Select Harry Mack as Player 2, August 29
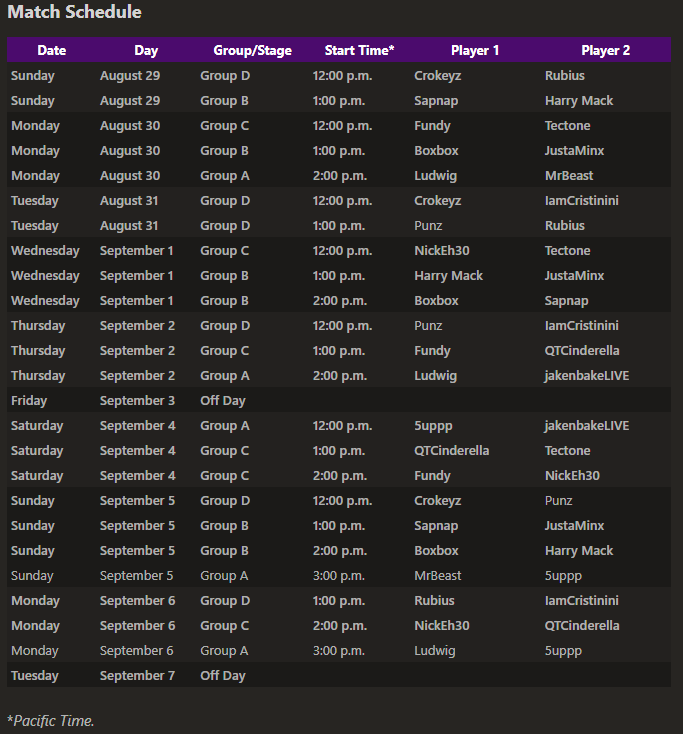This screenshot has height=734, width=683. point(579,101)
